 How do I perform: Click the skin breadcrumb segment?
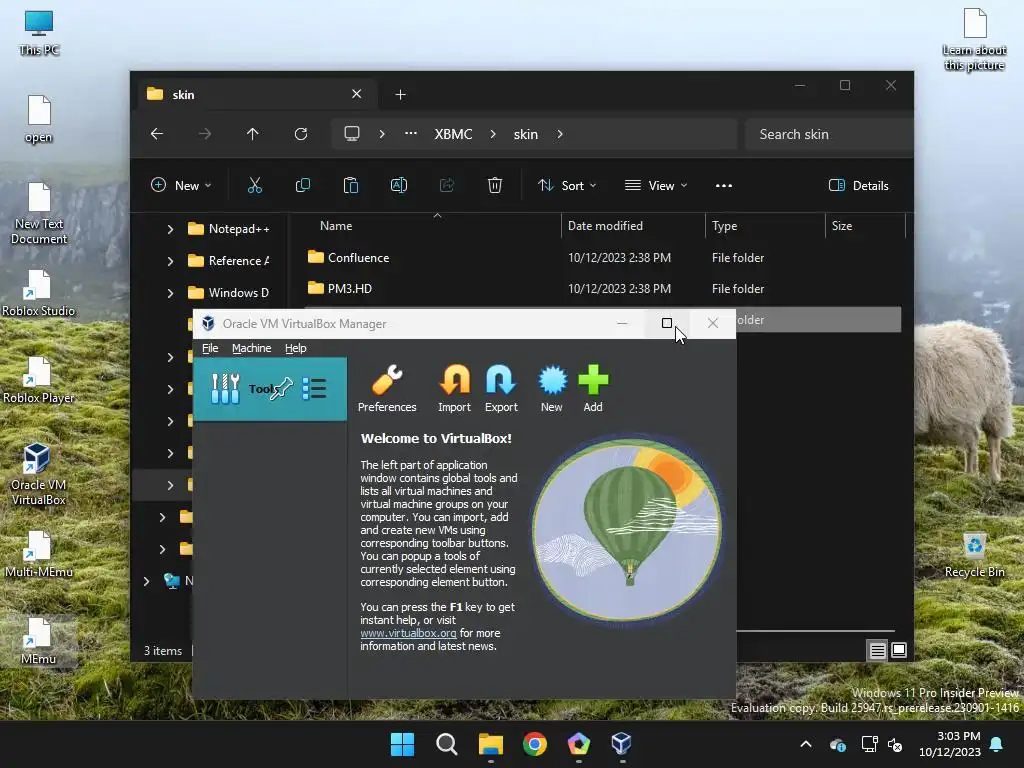526,134
